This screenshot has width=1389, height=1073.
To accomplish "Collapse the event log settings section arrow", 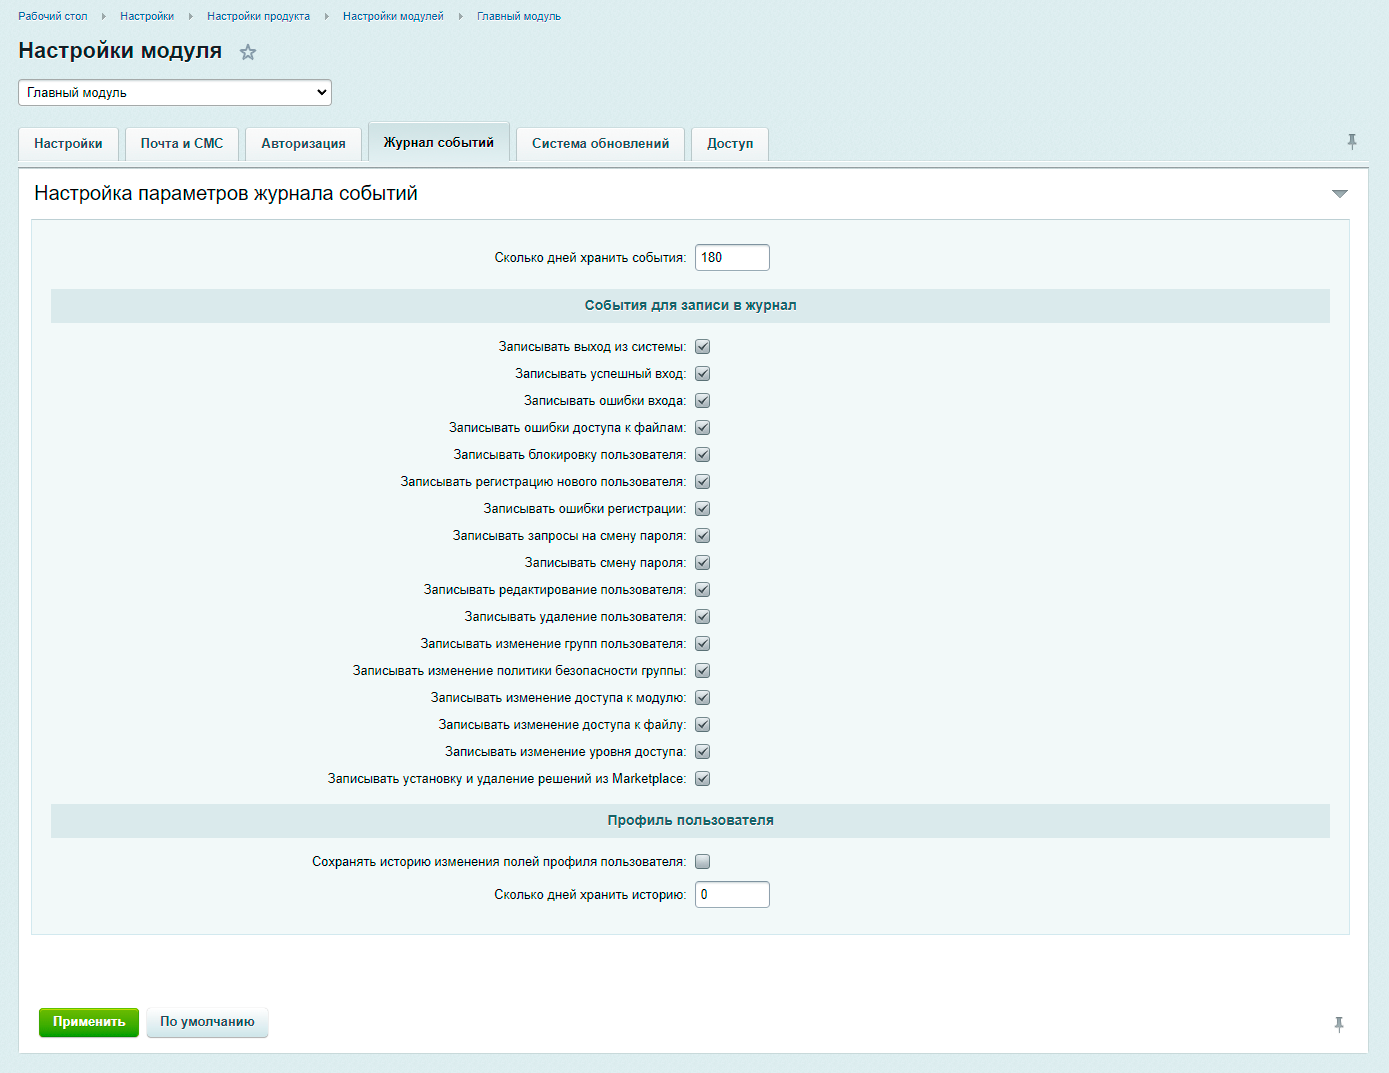I will (x=1340, y=193).
